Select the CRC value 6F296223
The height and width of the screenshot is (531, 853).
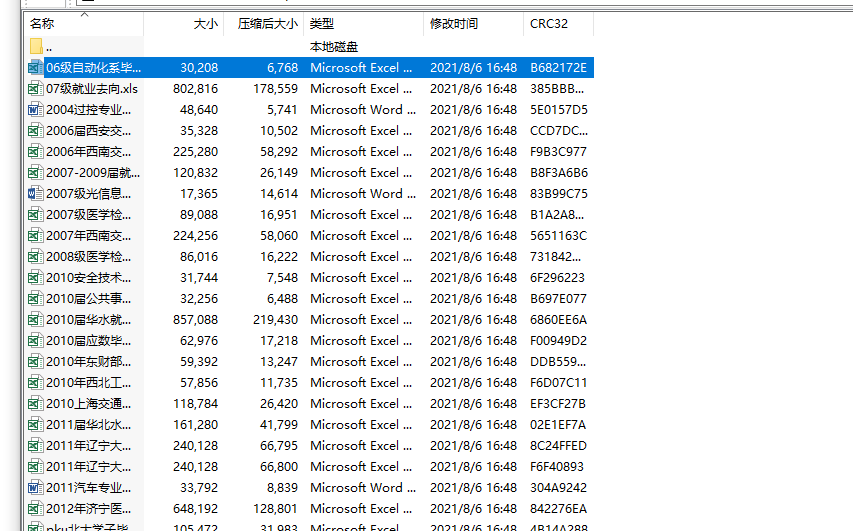(557, 278)
